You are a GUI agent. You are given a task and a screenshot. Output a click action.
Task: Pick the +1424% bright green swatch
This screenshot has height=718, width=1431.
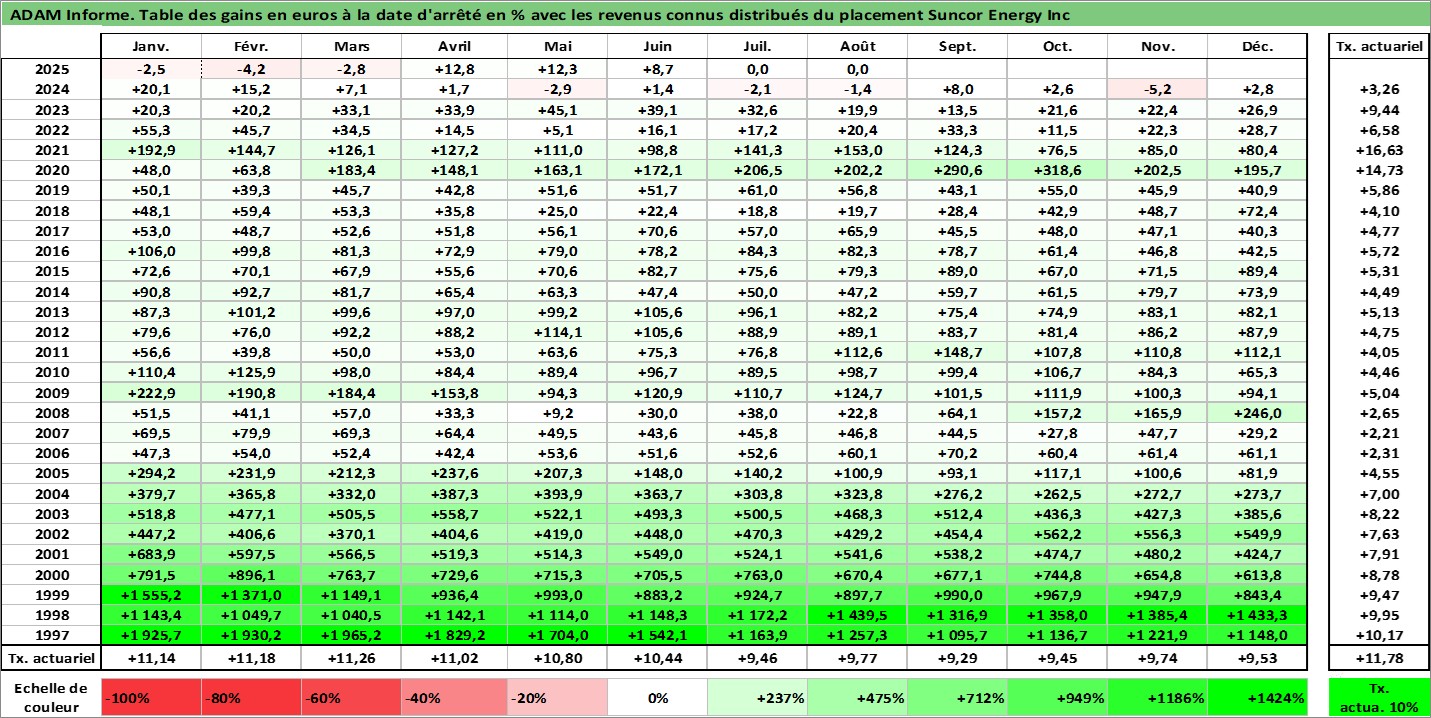[x=1257, y=698]
